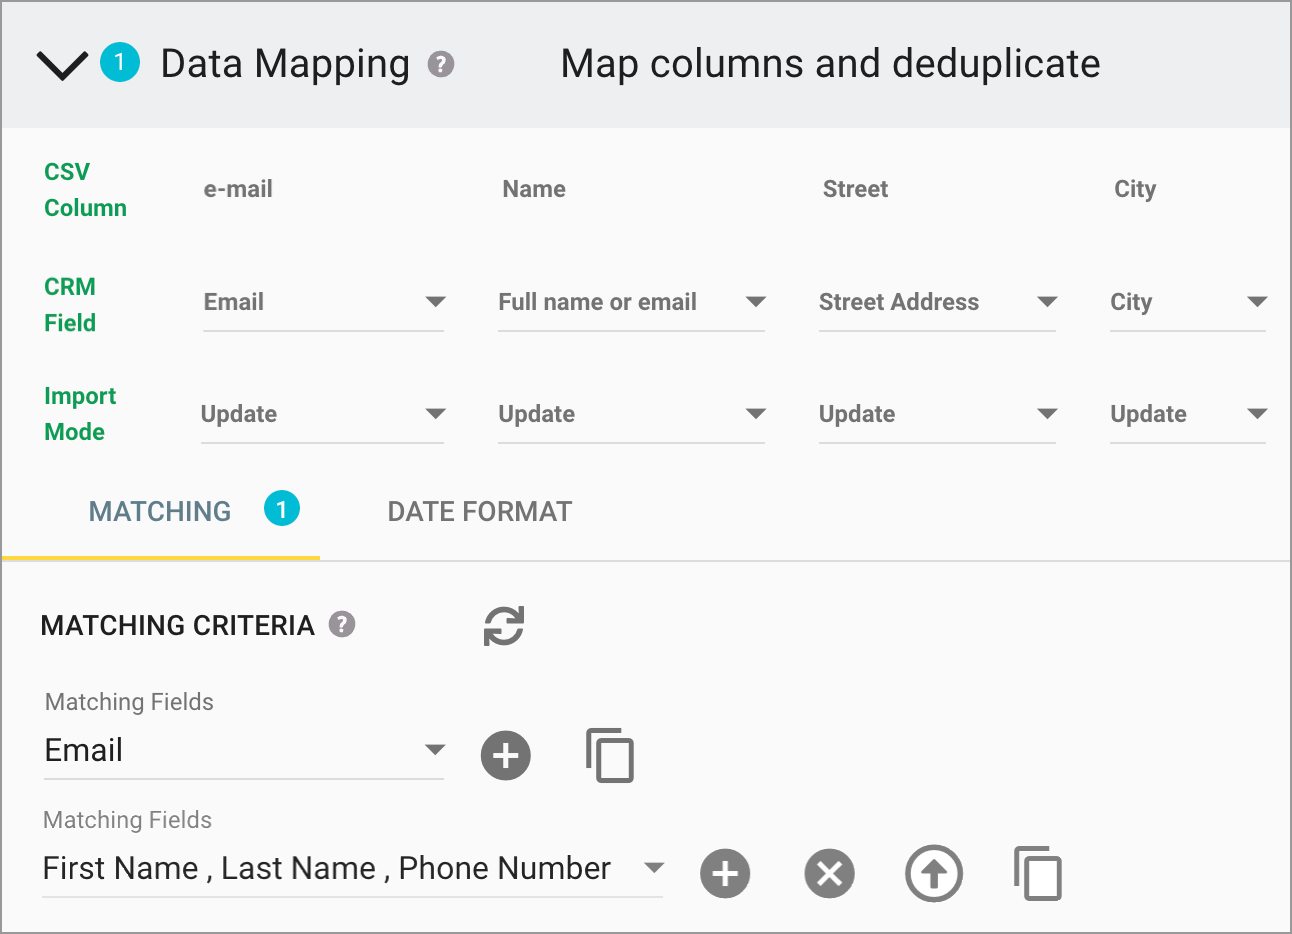Remove the First Name matching criteria row
1292x934 pixels.
(829, 873)
